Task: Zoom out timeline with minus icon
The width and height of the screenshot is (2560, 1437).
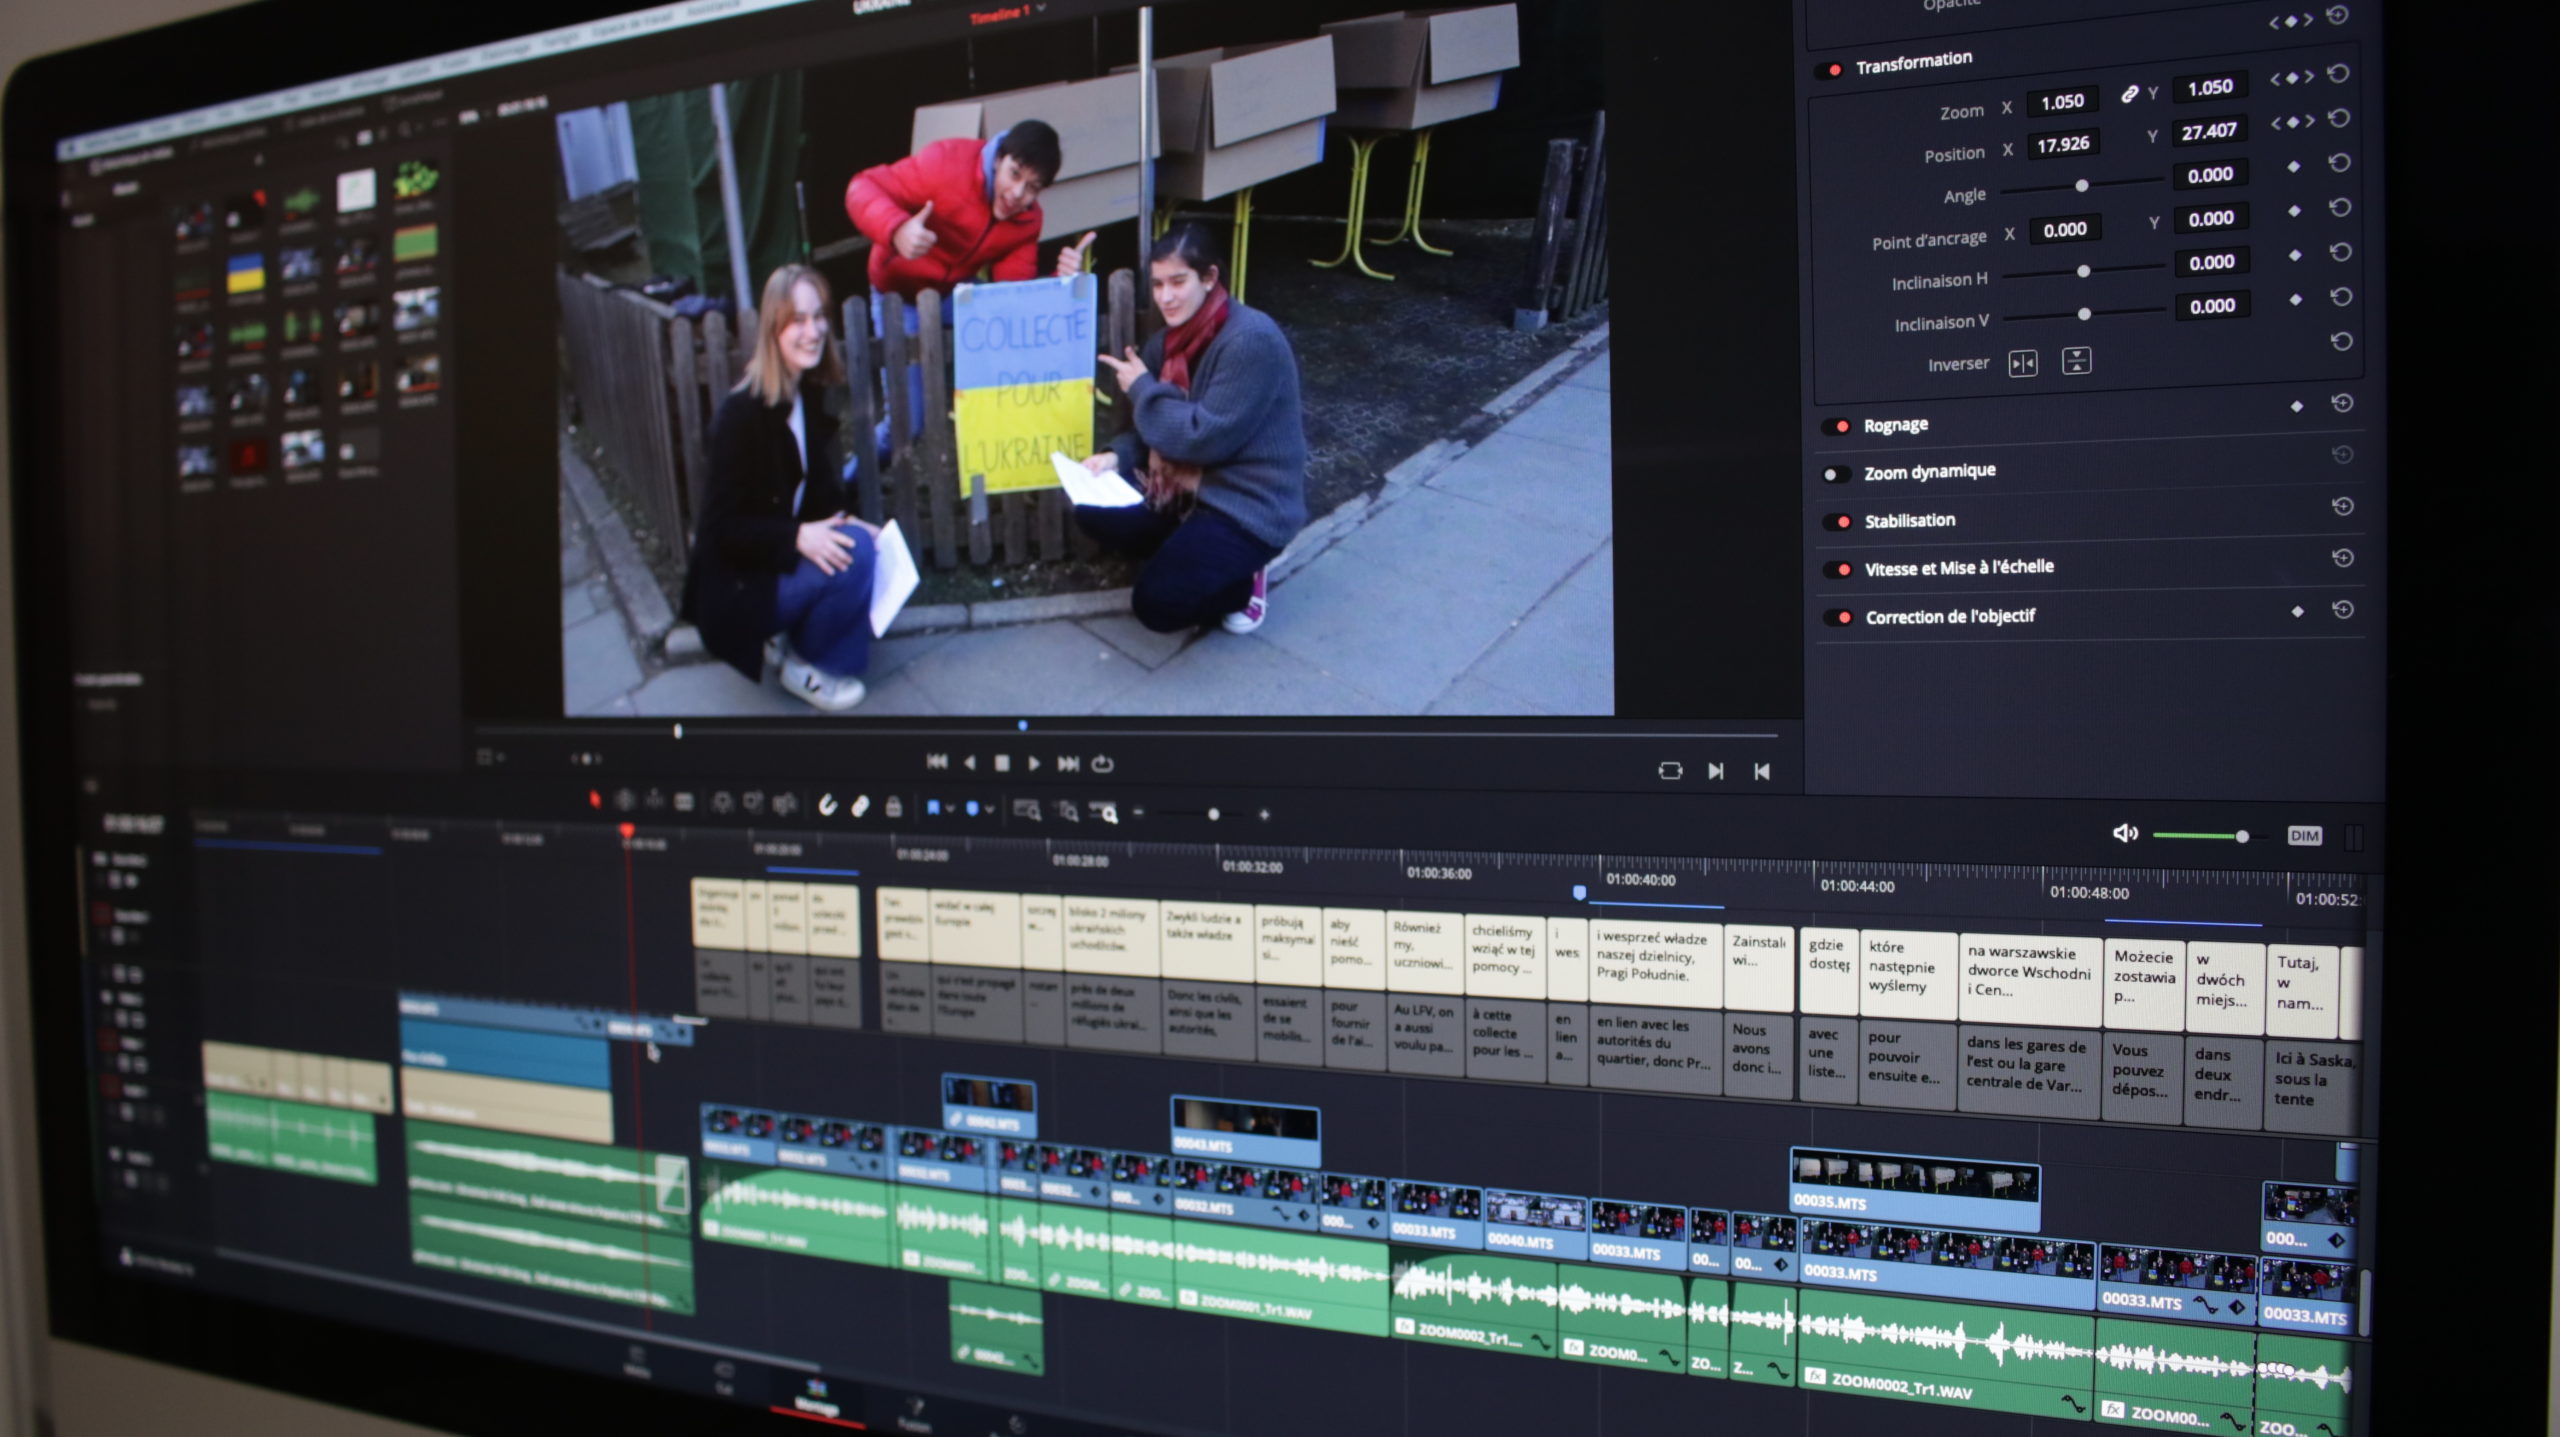Action: pyautogui.click(x=1138, y=812)
